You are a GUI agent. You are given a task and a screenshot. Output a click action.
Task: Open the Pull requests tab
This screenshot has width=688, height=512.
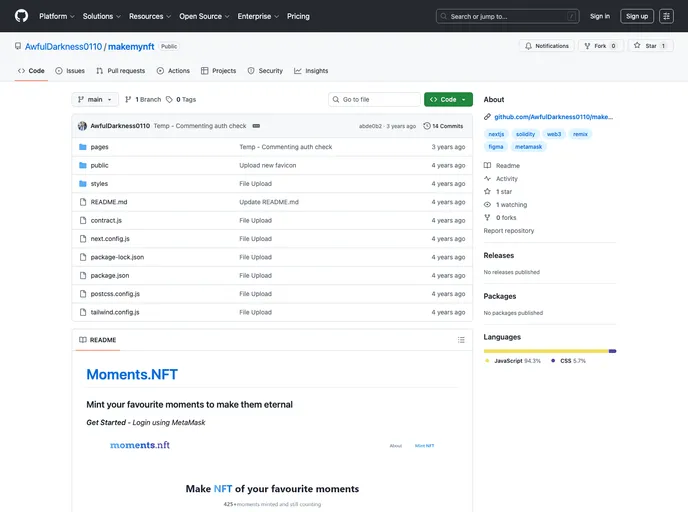pyautogui.click(x=121, y=71)
